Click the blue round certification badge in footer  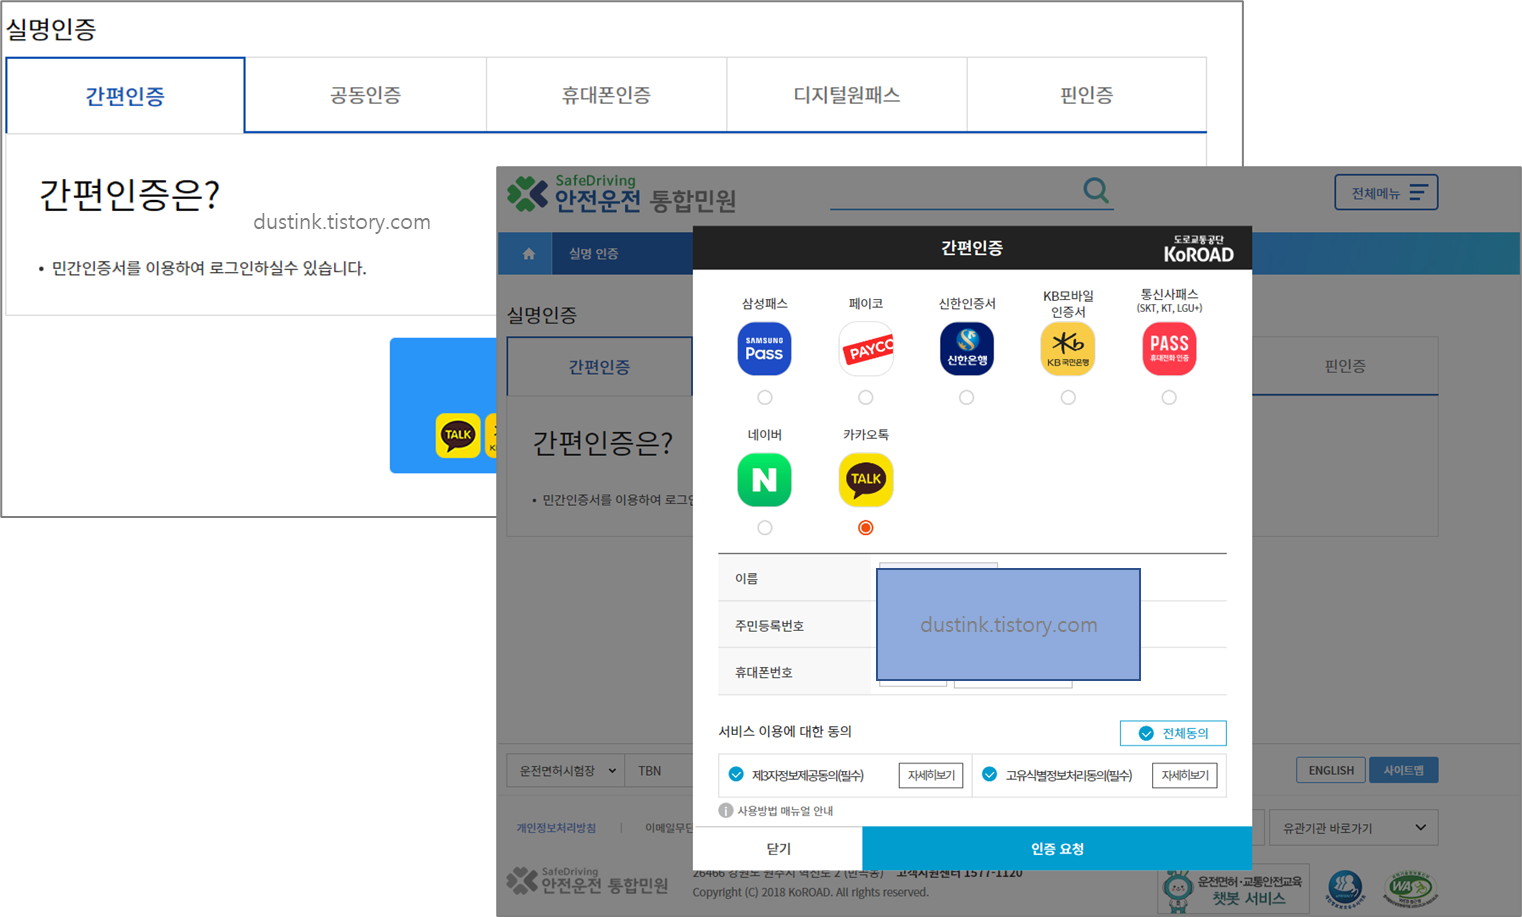pos(1345,888)
